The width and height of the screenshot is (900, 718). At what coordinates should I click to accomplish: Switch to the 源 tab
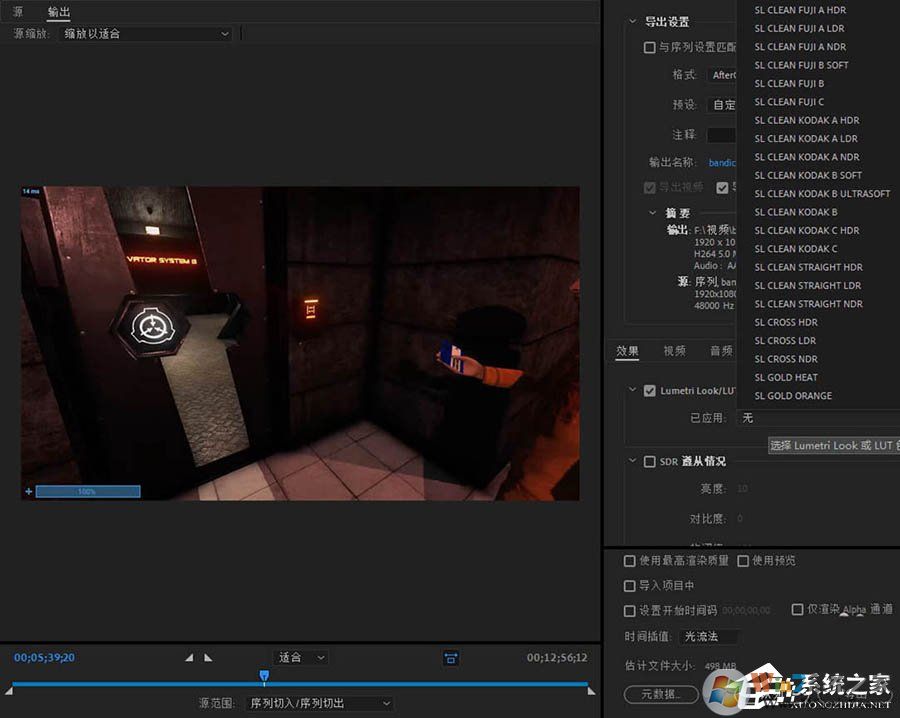pos(17,12)
